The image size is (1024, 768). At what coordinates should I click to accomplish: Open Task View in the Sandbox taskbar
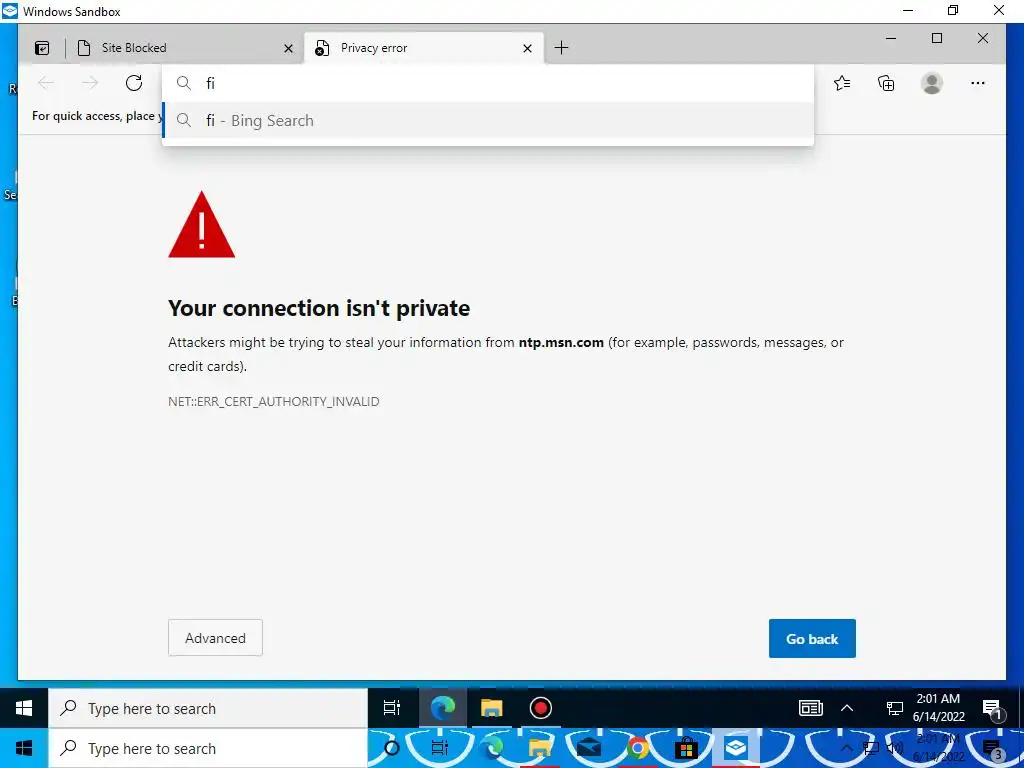click(392, 709)
